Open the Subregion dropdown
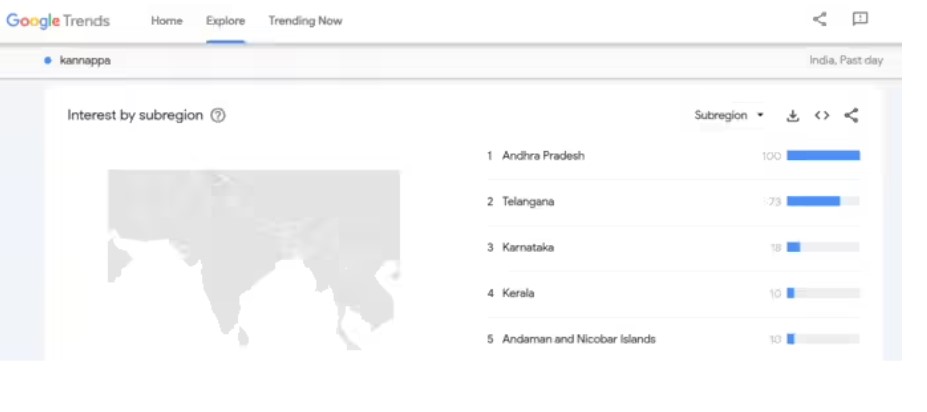 click(x=729, y=116)
